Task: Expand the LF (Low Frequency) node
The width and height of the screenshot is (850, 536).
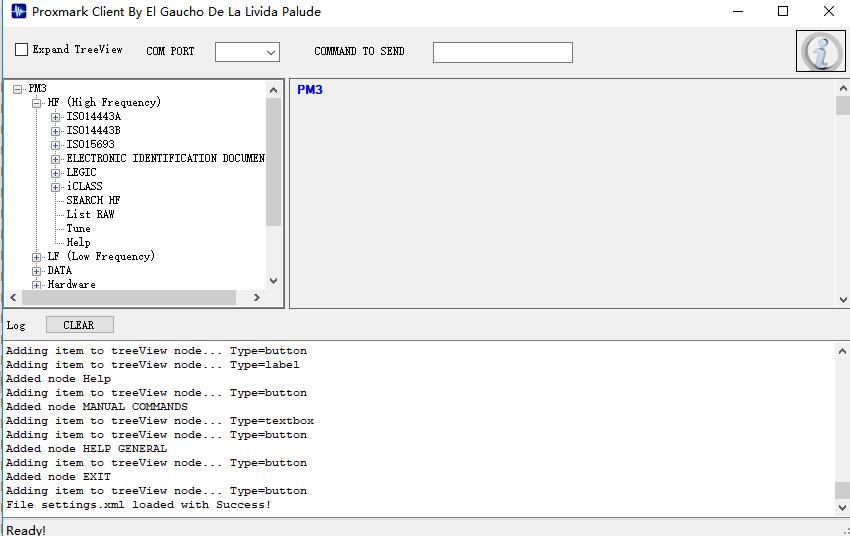Action: pos(37,257)
